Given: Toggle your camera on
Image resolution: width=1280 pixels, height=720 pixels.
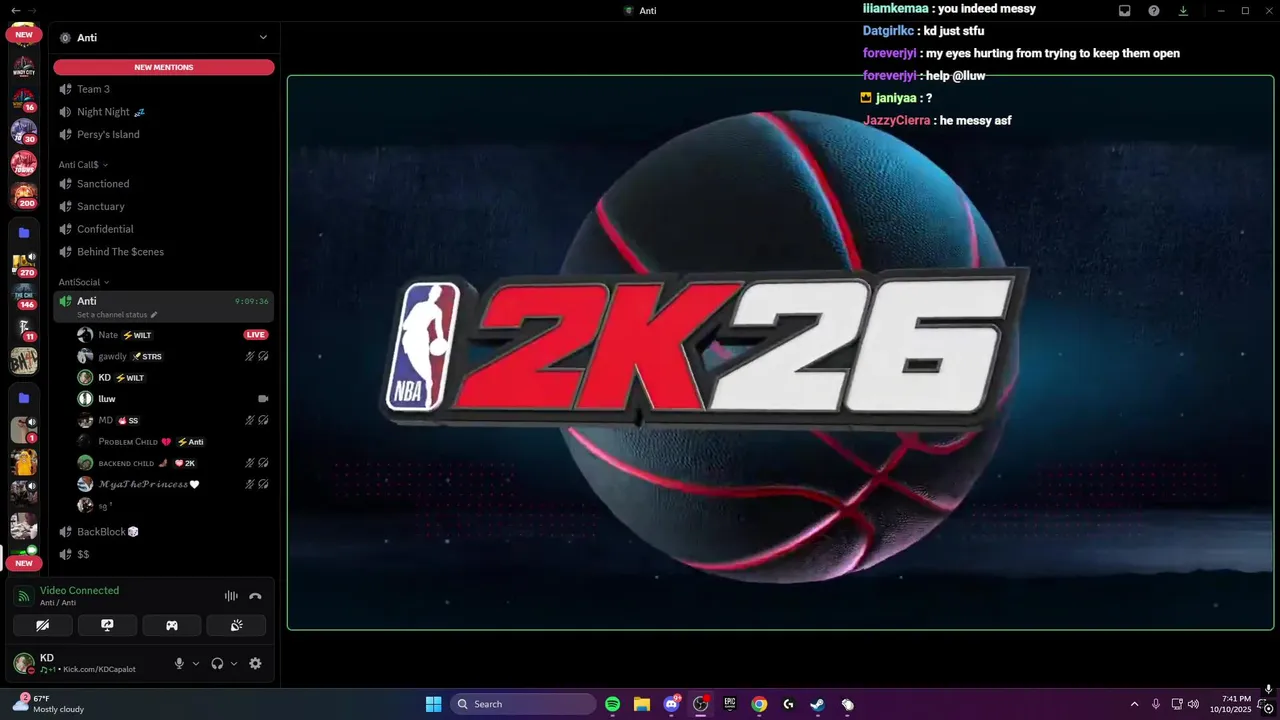Looking at the screenshot, I should [x=42, y=625].
